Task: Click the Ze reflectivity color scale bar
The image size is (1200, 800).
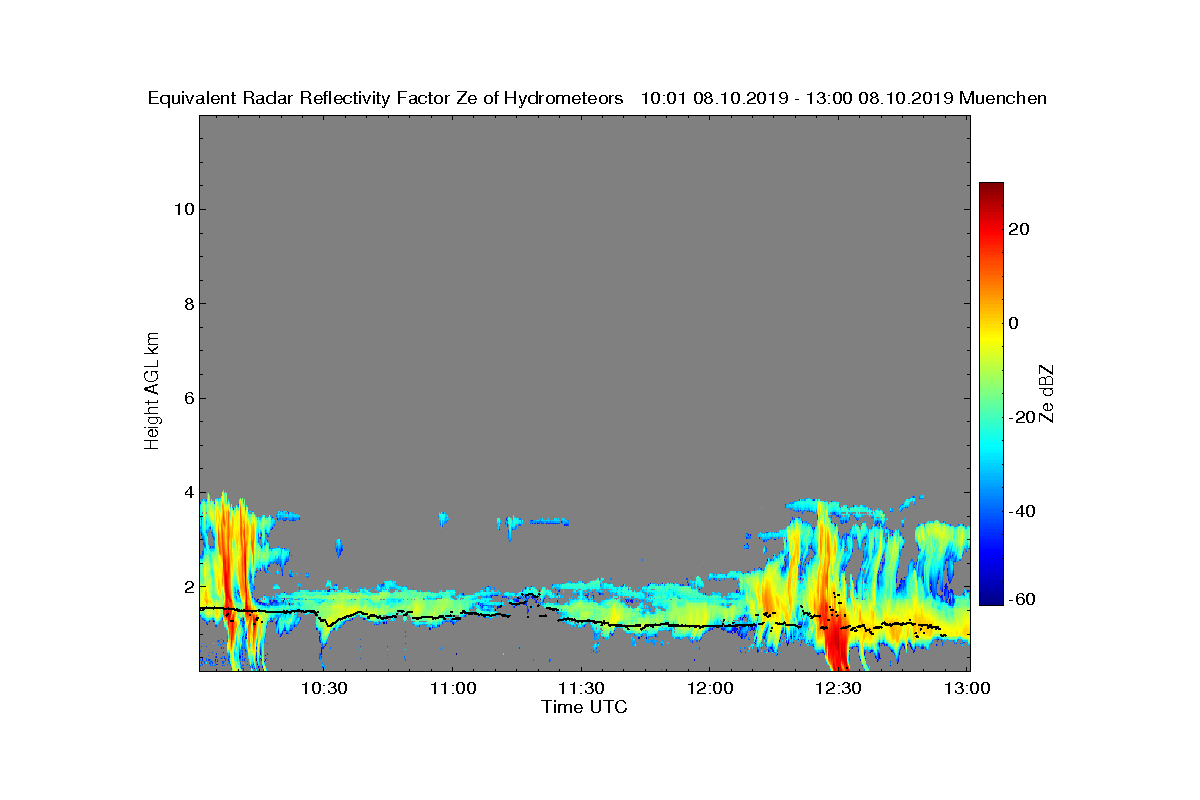Action: [x=991, y=394]
